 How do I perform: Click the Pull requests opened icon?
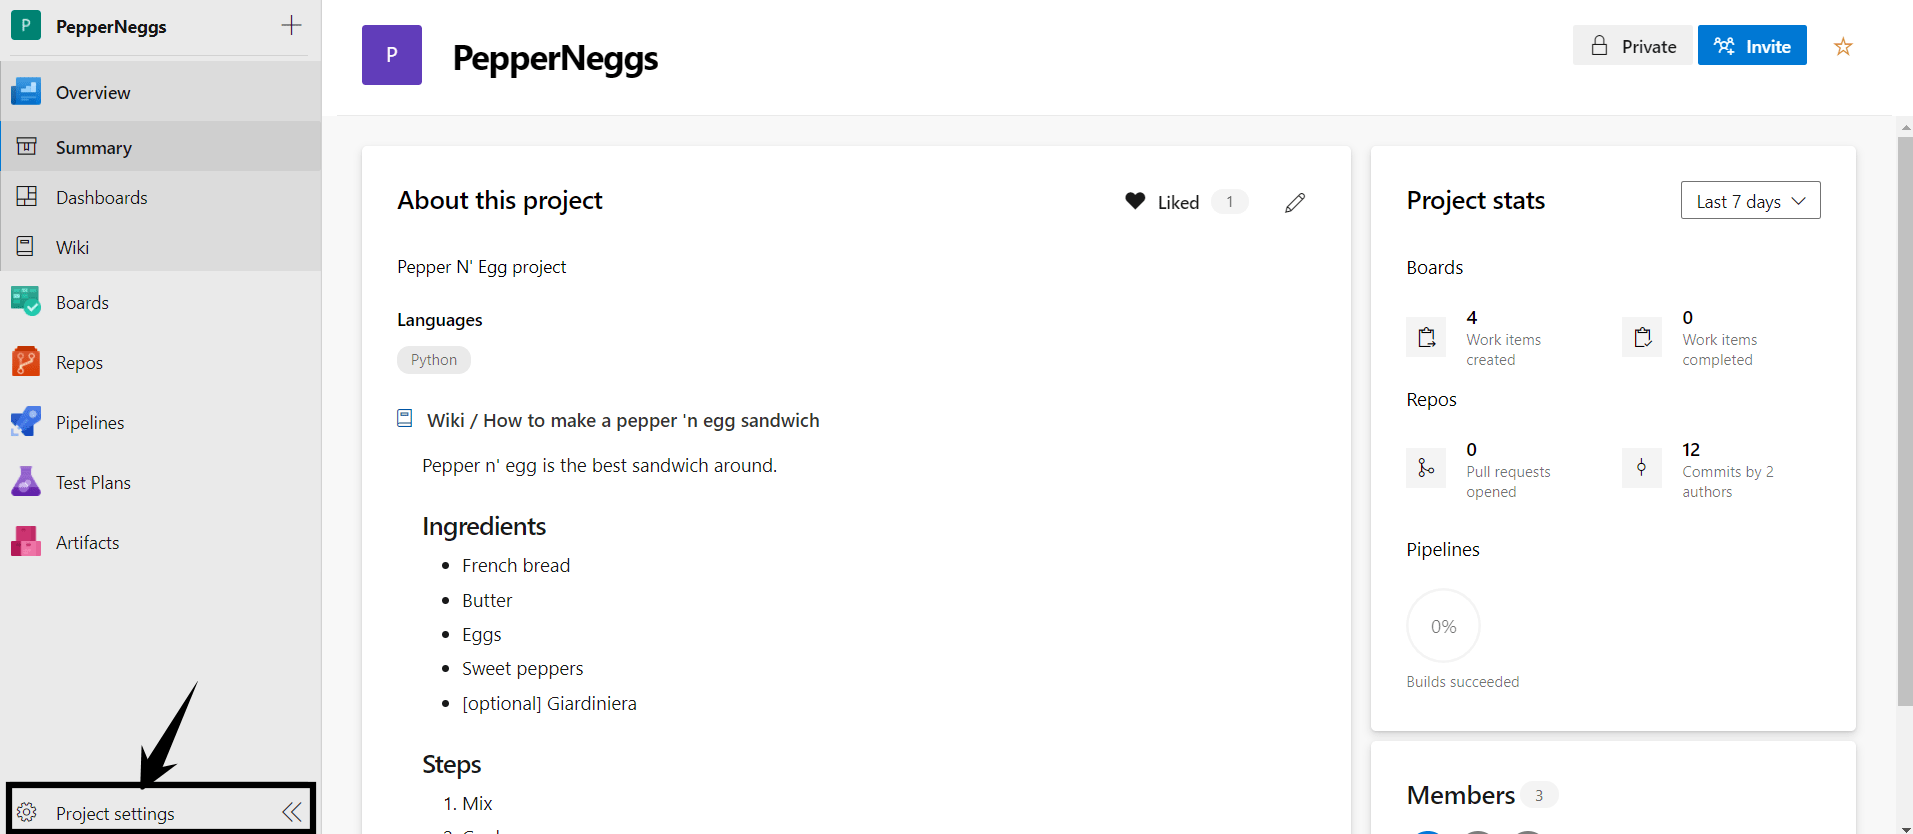click(1426, 467)
